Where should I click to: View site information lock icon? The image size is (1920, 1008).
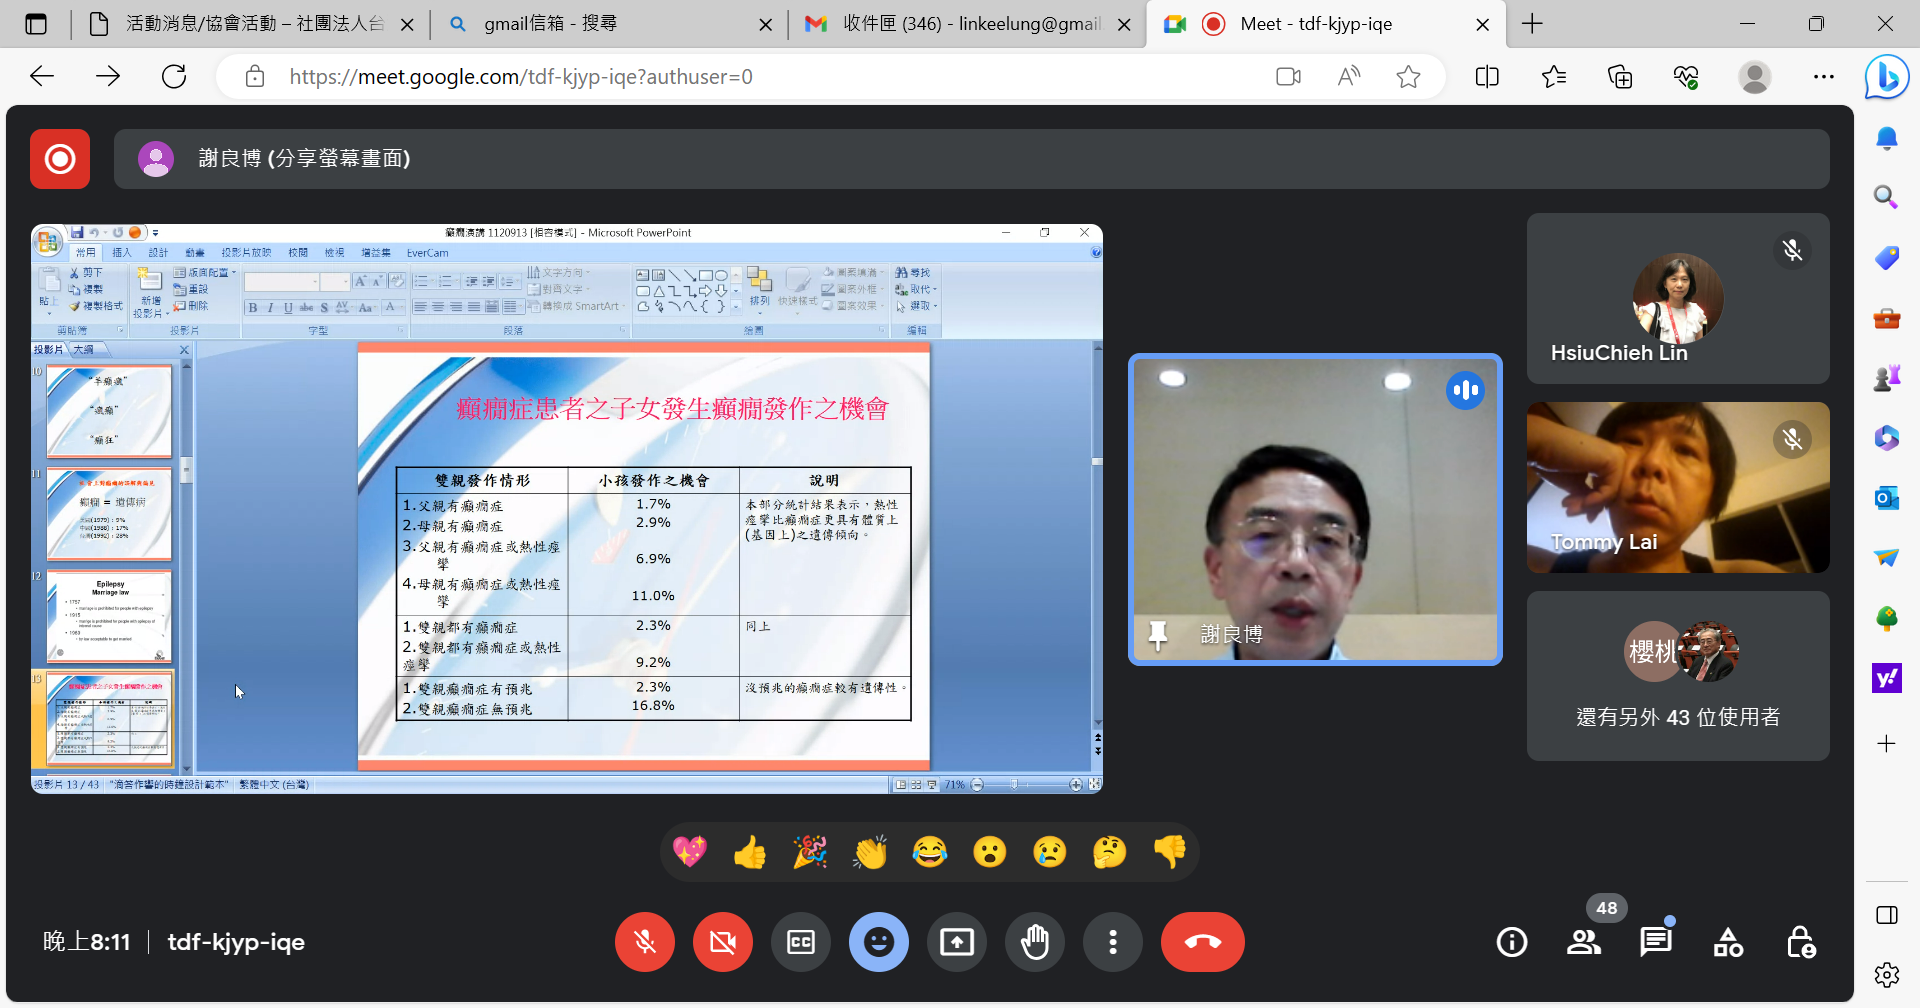[x=255, y=77]
